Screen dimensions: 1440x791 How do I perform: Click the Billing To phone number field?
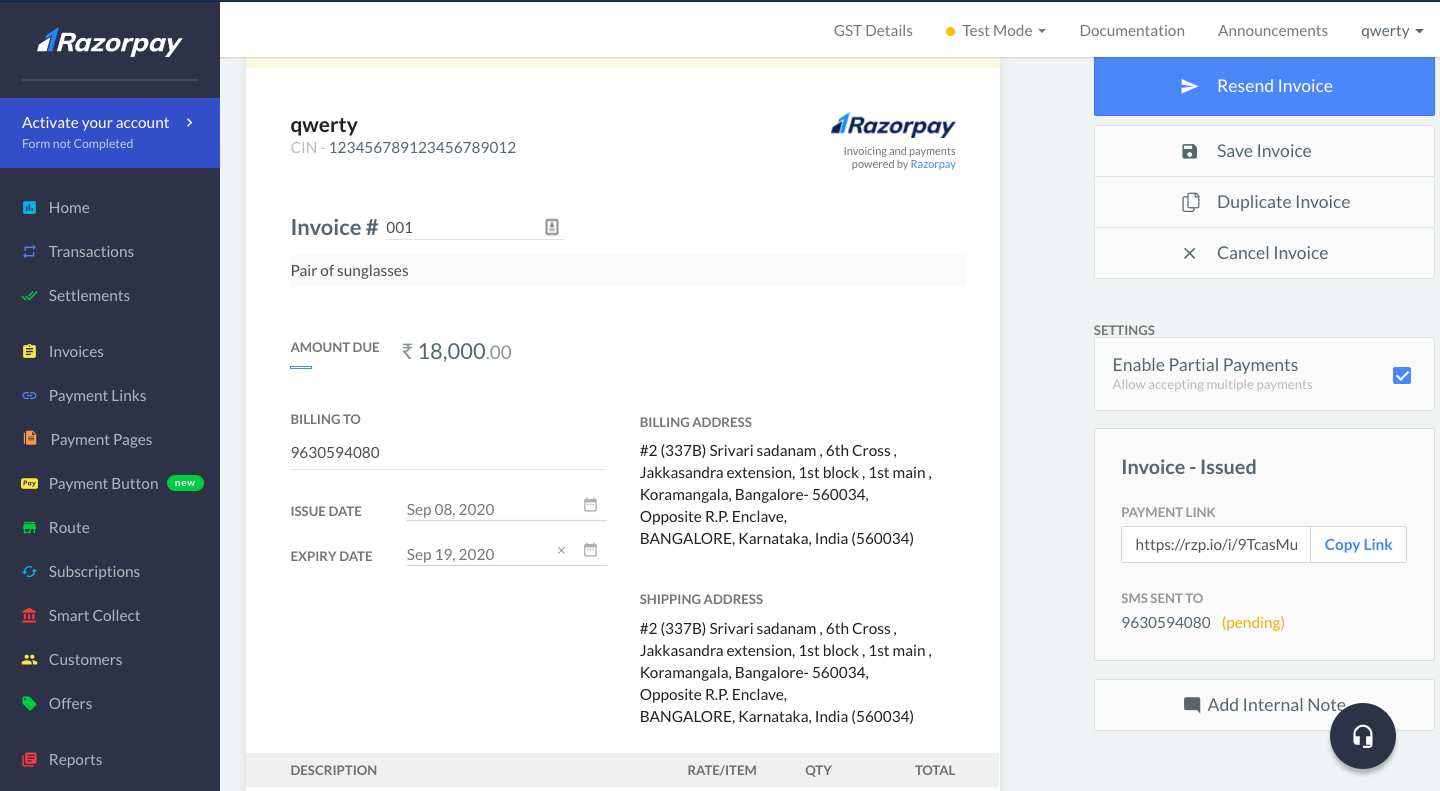pyautogui.click(x=448, y=452)
